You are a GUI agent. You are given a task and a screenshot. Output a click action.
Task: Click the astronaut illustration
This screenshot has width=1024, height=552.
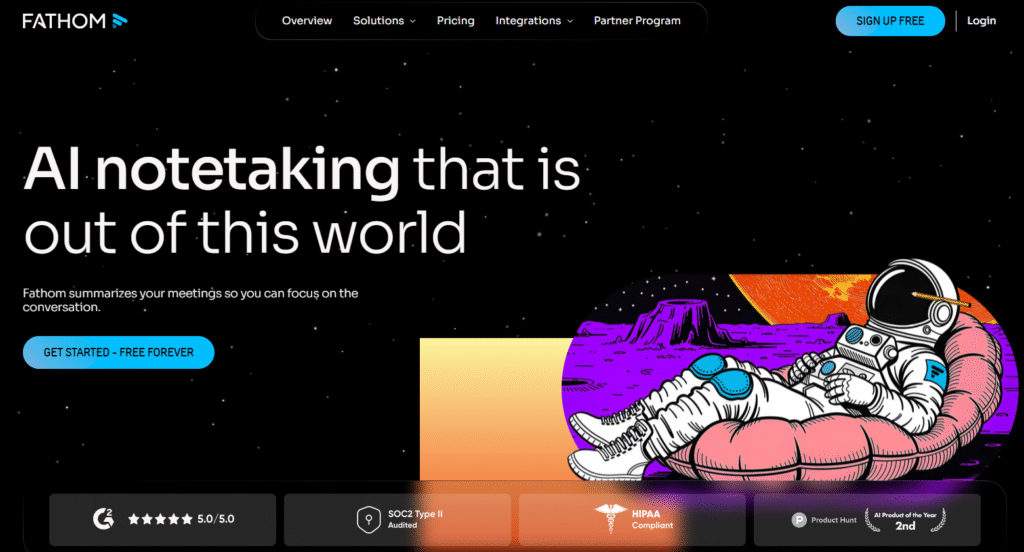click(x=790, y=372)
